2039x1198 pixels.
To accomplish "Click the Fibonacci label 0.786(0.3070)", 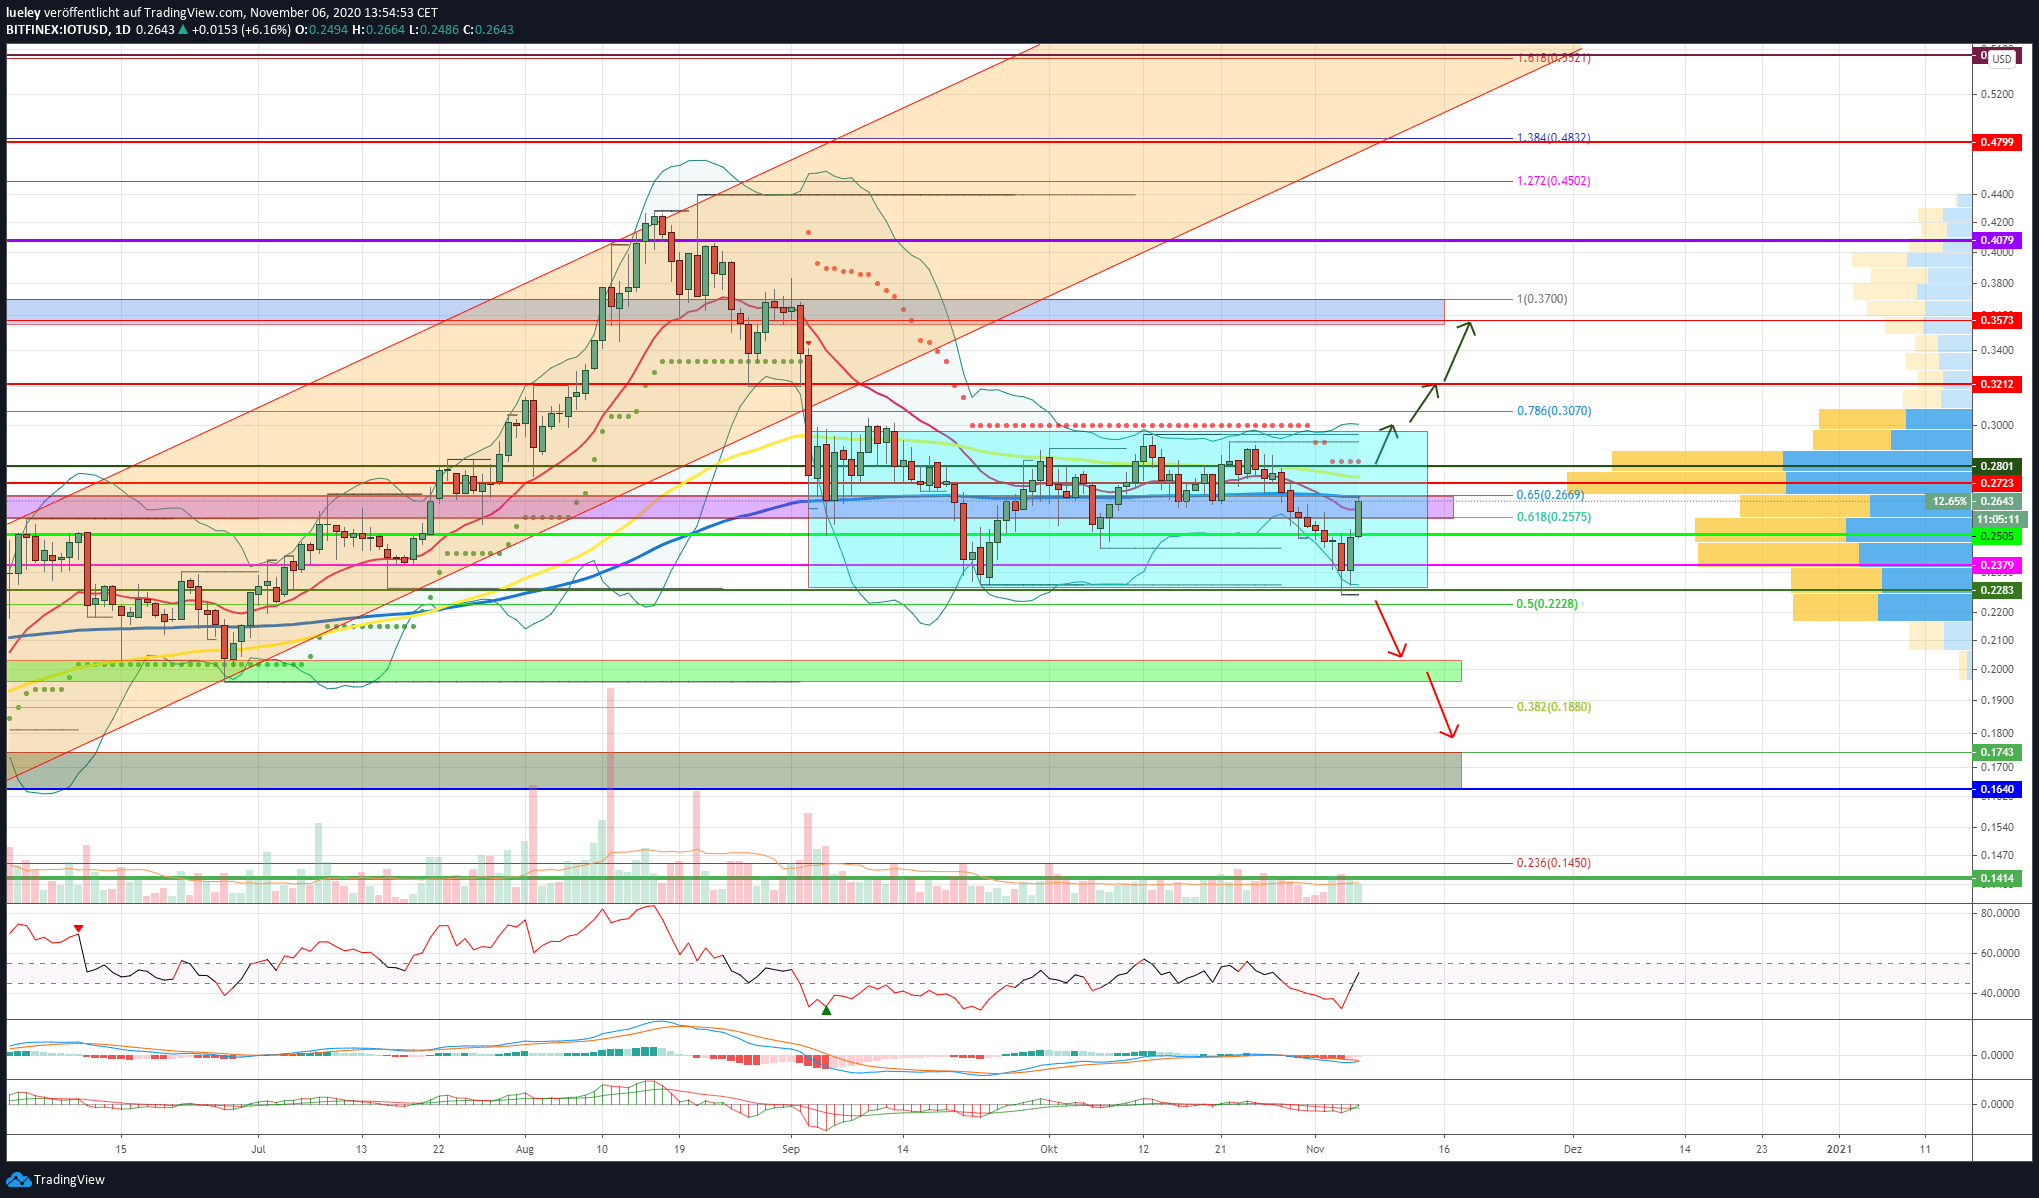I will (x=1554, y=411).
